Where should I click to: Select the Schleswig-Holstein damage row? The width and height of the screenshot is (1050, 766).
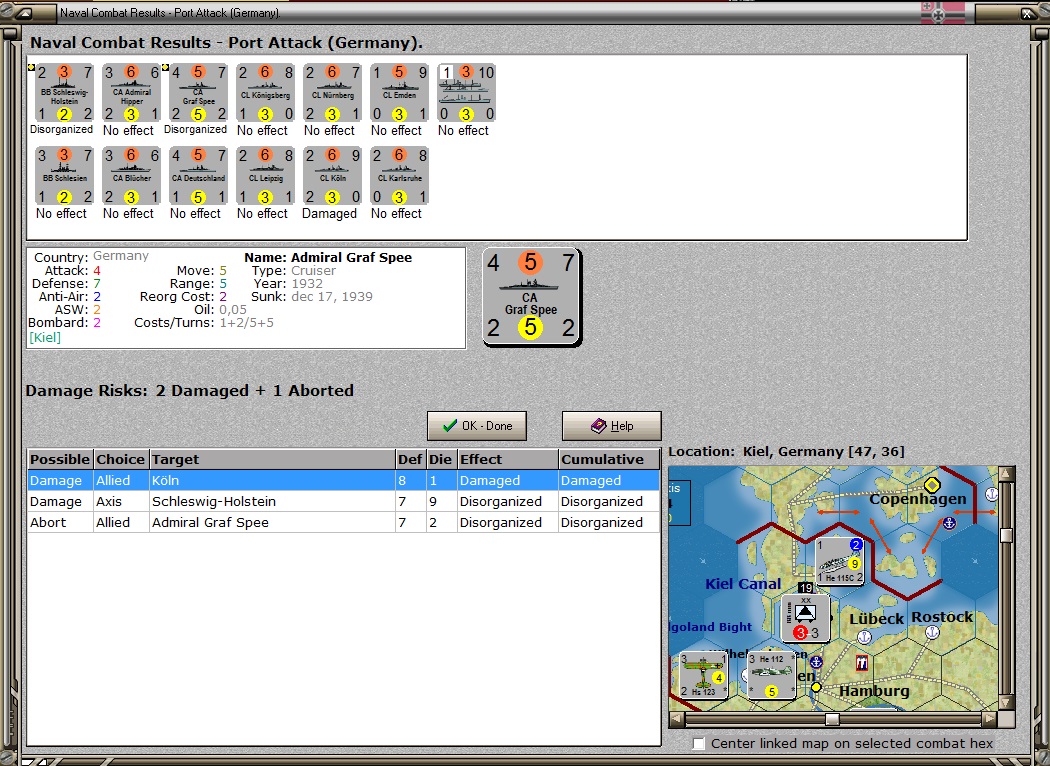tap(344, 502)
